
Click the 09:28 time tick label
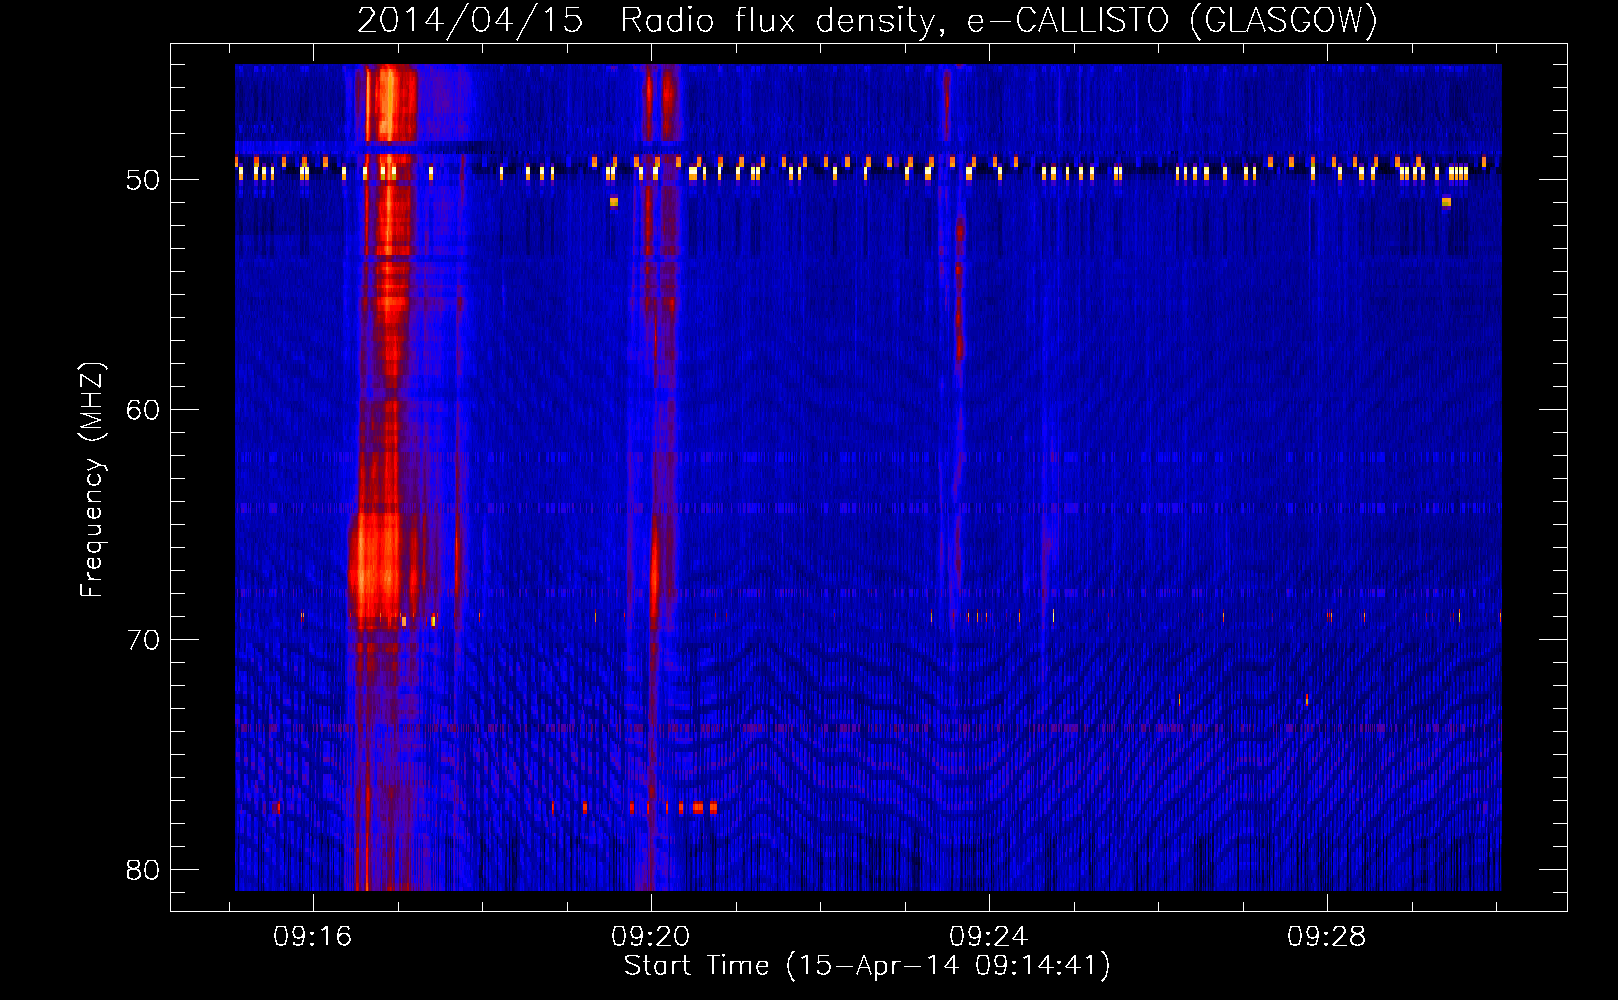click(x=1327, y=937)
